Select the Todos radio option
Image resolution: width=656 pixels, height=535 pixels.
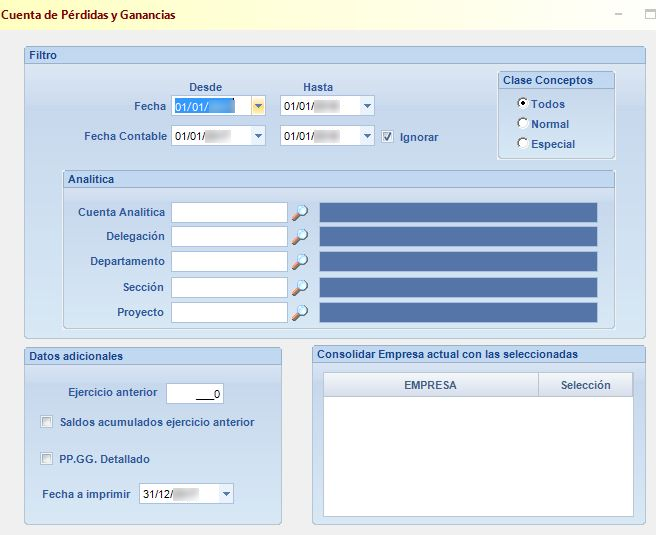(x=522, y=103)
